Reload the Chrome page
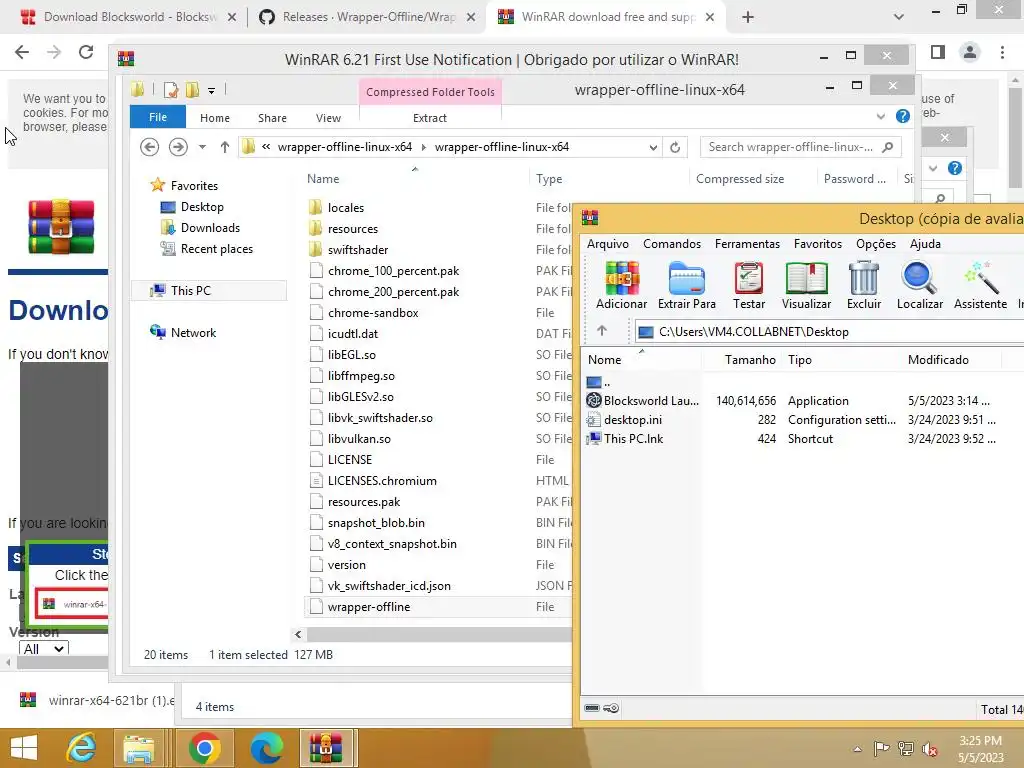 click(x=86, y=52)
